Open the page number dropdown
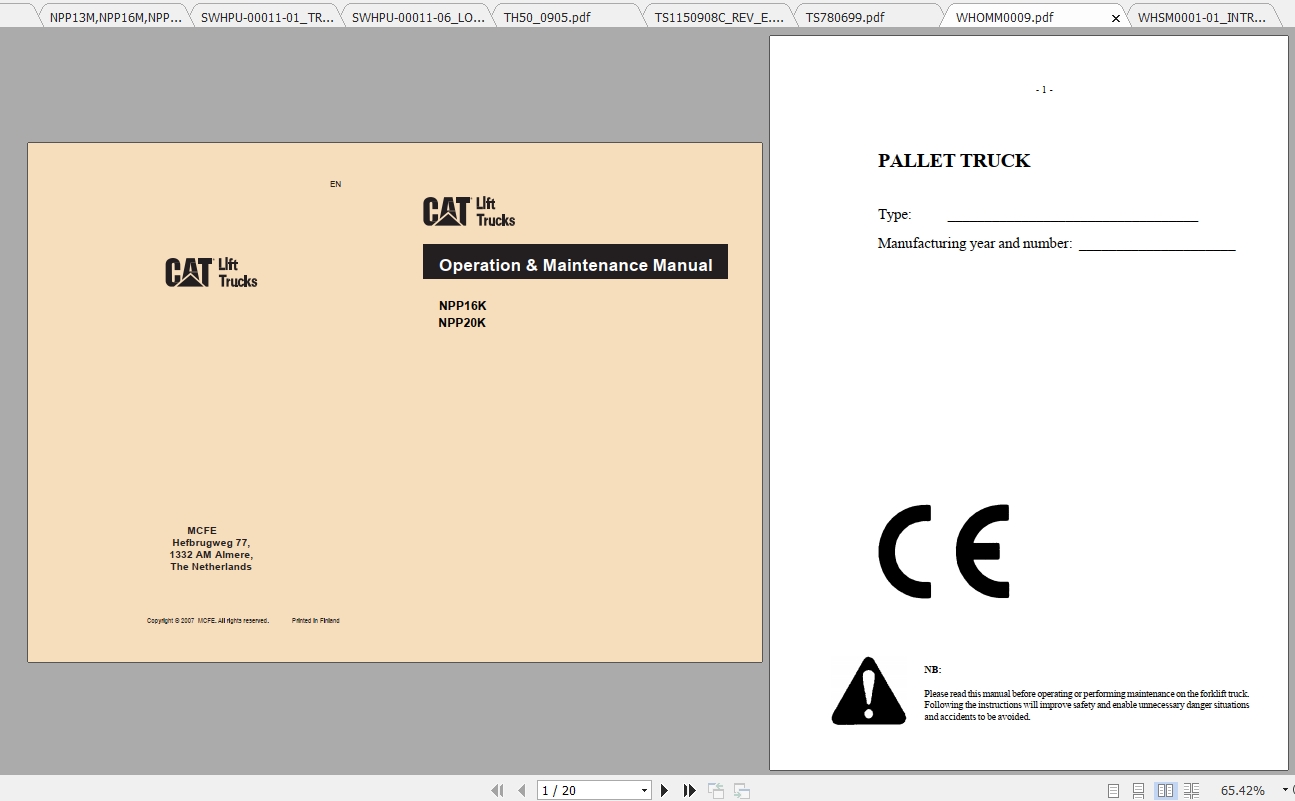The image size is (1295, 801). (644, 790)
